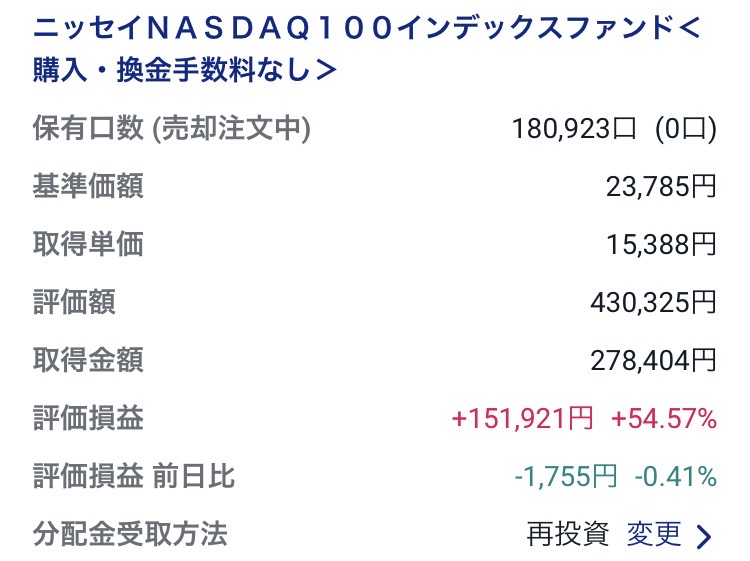Click the 再投資 distribution setting text

[567, 533]
